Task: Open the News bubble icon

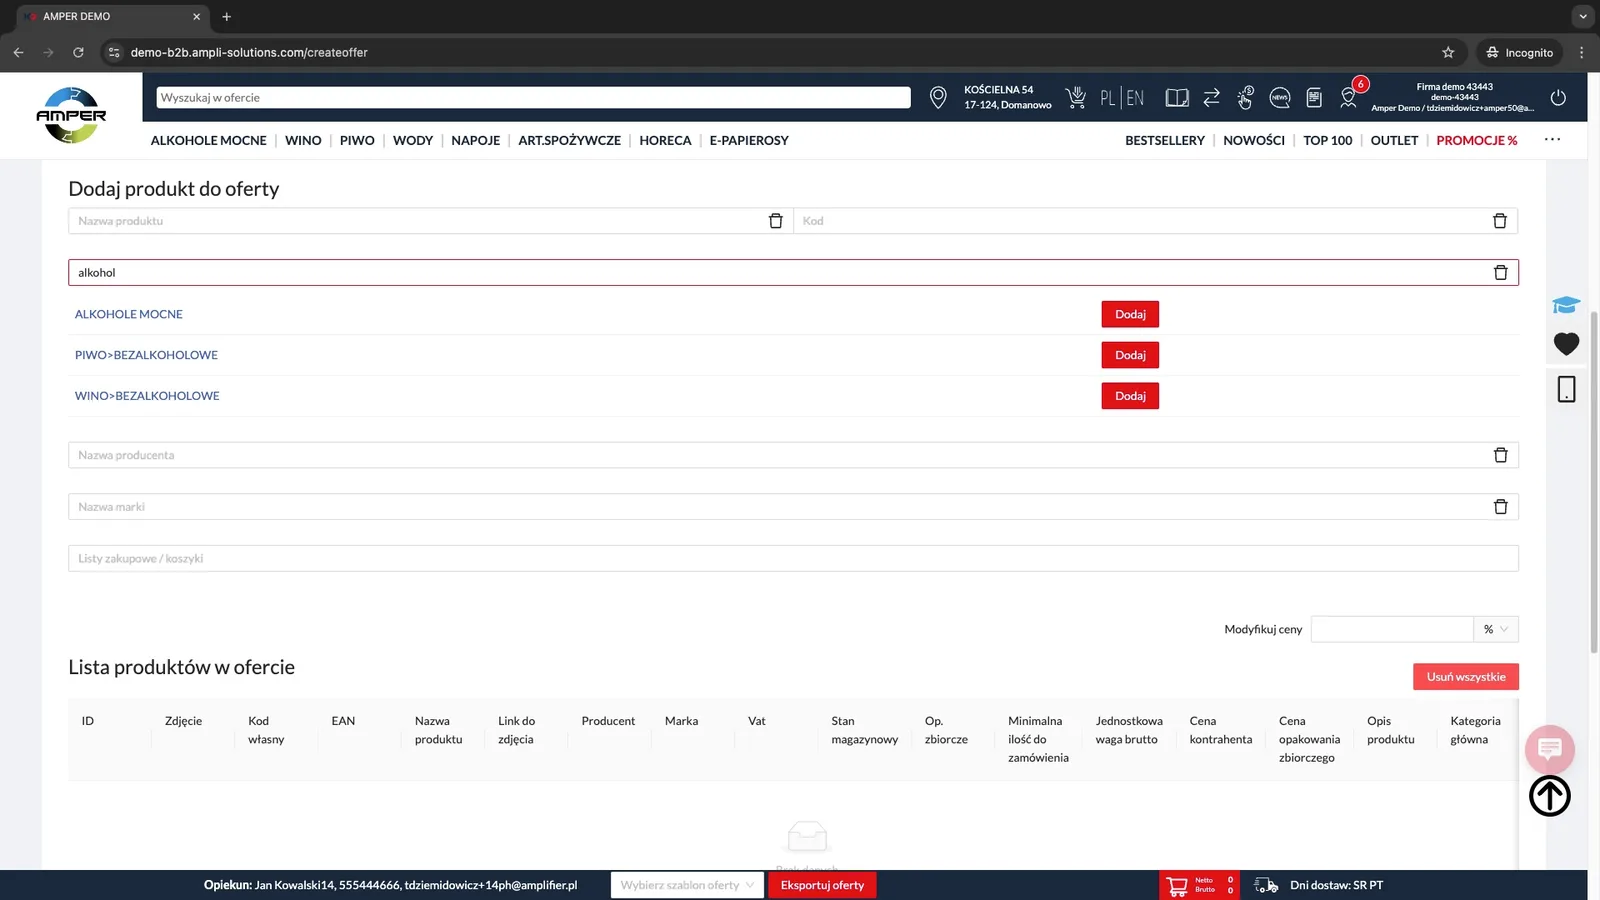Action: pyautogui.click(x=1279, y=97)
